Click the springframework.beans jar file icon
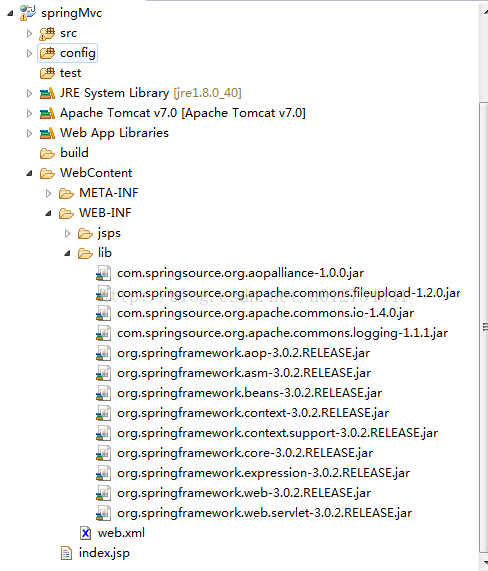This screenshot has height=571, width=488. pyautogui.click(x=103, y=393)
